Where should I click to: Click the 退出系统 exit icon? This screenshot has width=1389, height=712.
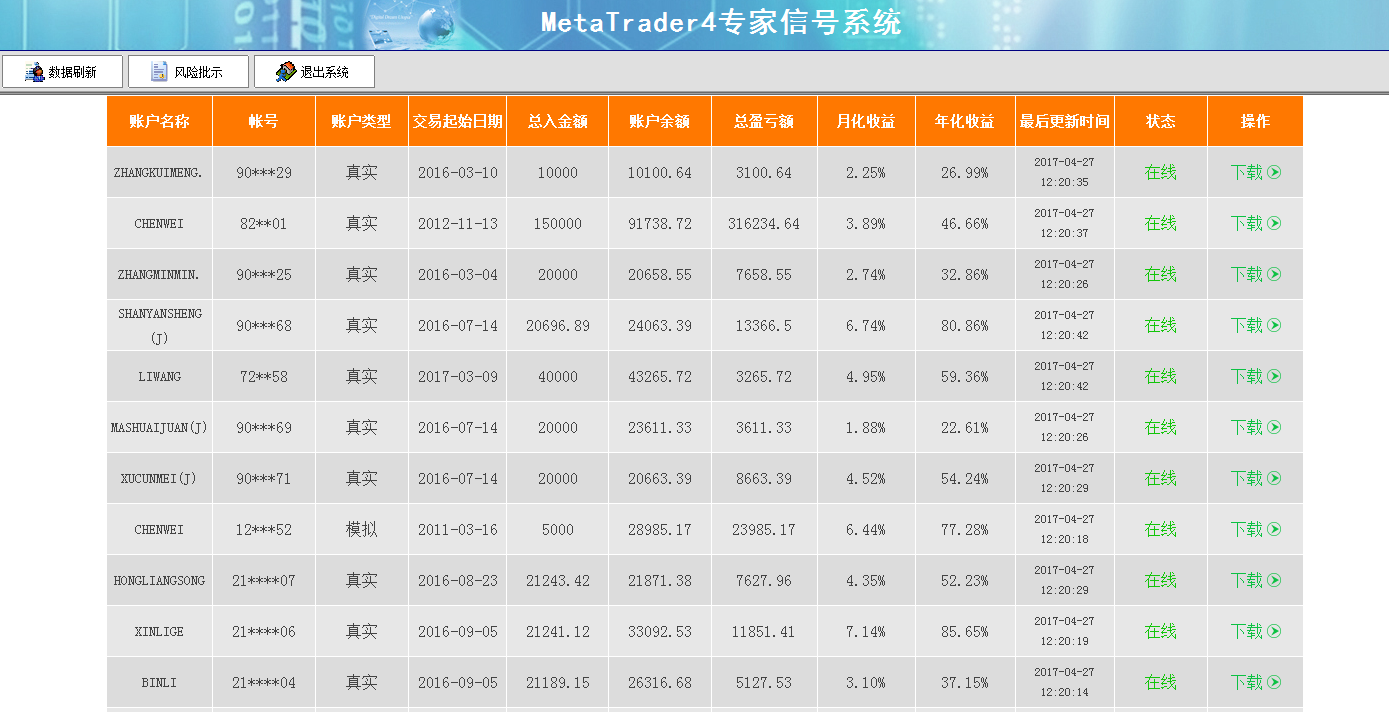(x=286, y=72)
